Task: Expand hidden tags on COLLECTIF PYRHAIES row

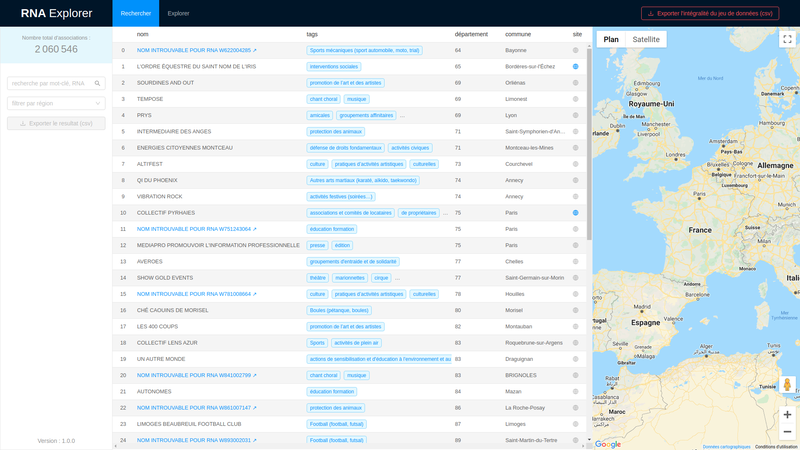Action: (445, 213)
